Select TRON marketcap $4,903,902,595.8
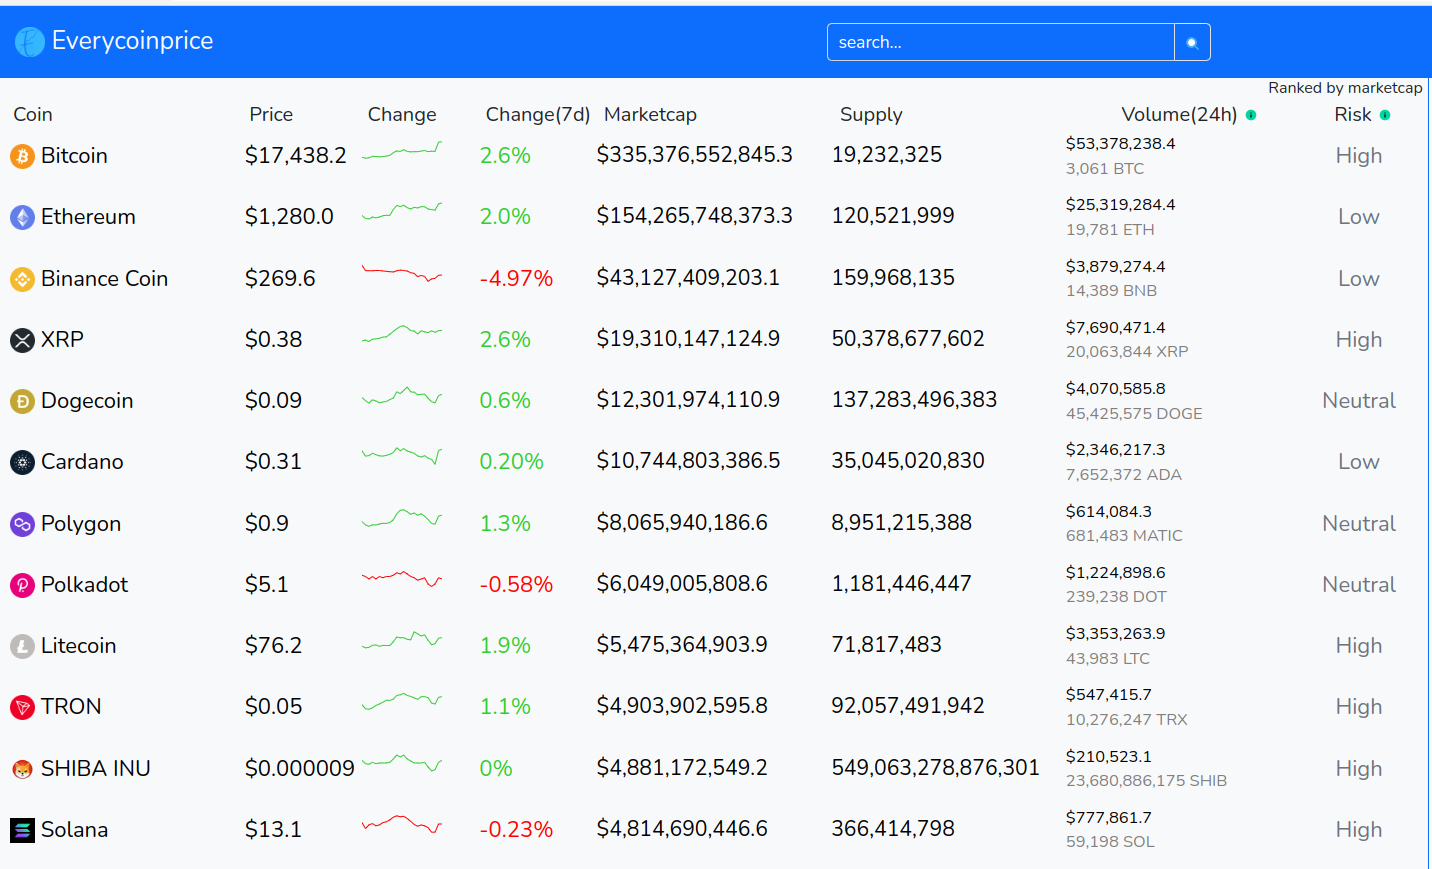The image size is (1432, 869). coord(682,706)
